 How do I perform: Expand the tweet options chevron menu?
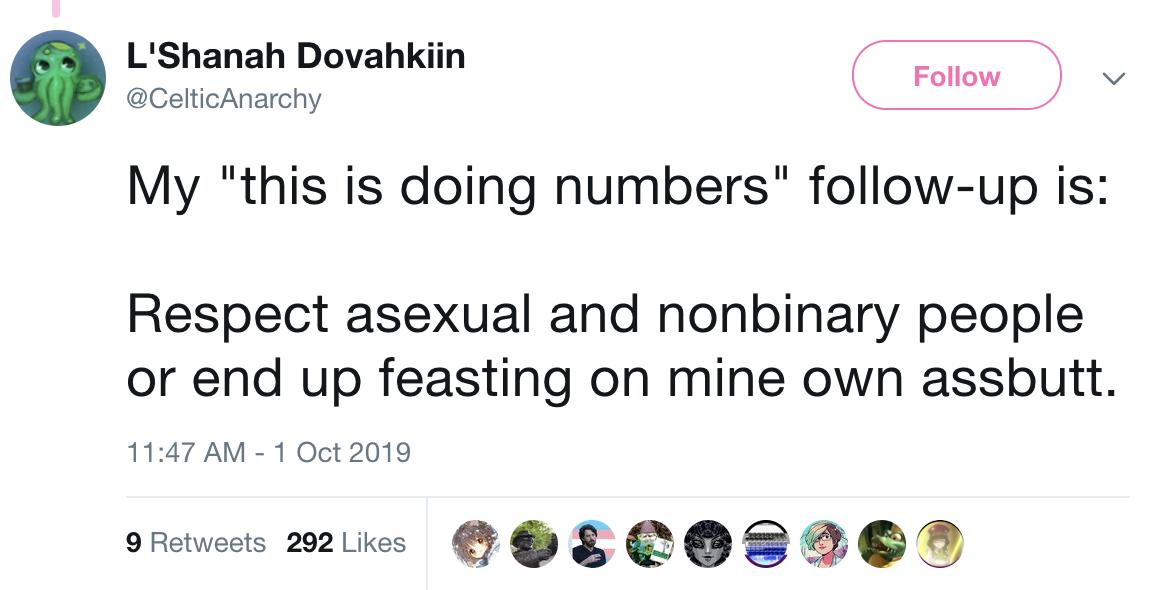click(x=1111, y=77)
